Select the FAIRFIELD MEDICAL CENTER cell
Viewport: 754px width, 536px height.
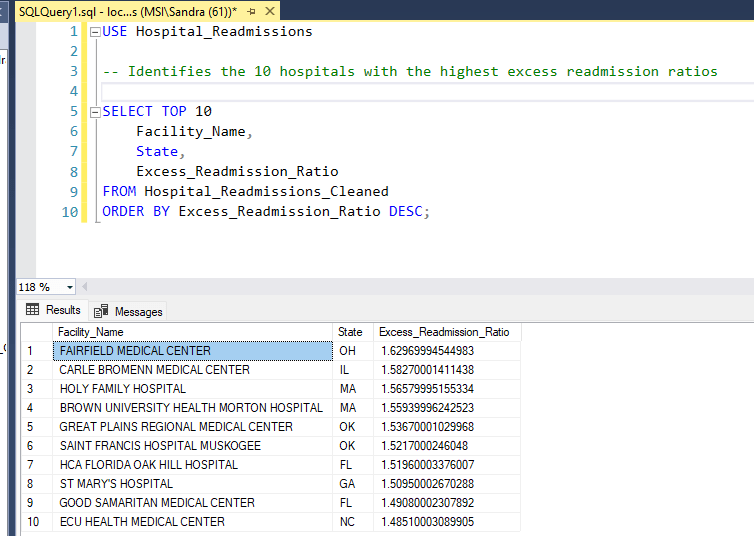(x=192, y=351)
